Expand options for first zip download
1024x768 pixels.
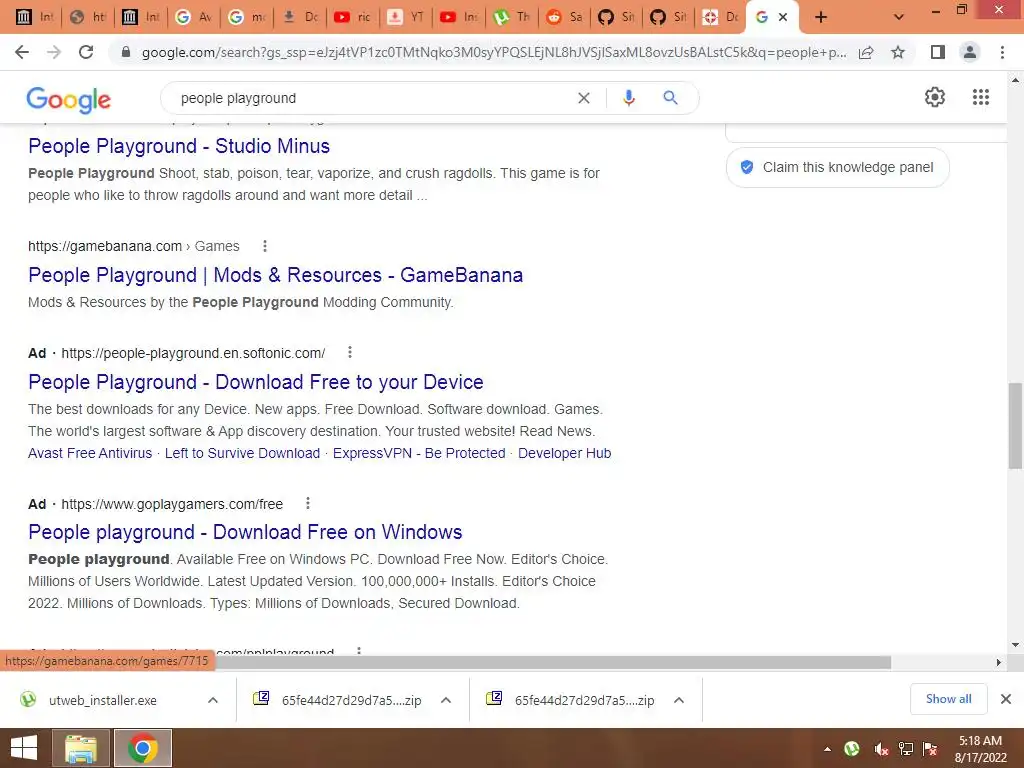pyautogui.click(x=446, y=700)
